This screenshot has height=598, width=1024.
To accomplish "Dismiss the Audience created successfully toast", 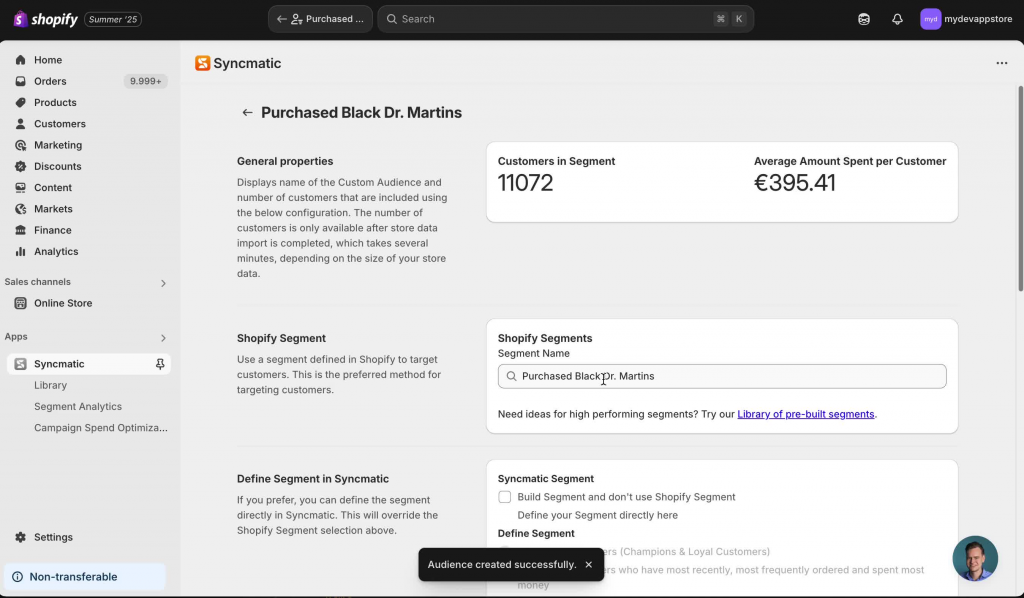I will pyautogui.click(x=588, y=565).
